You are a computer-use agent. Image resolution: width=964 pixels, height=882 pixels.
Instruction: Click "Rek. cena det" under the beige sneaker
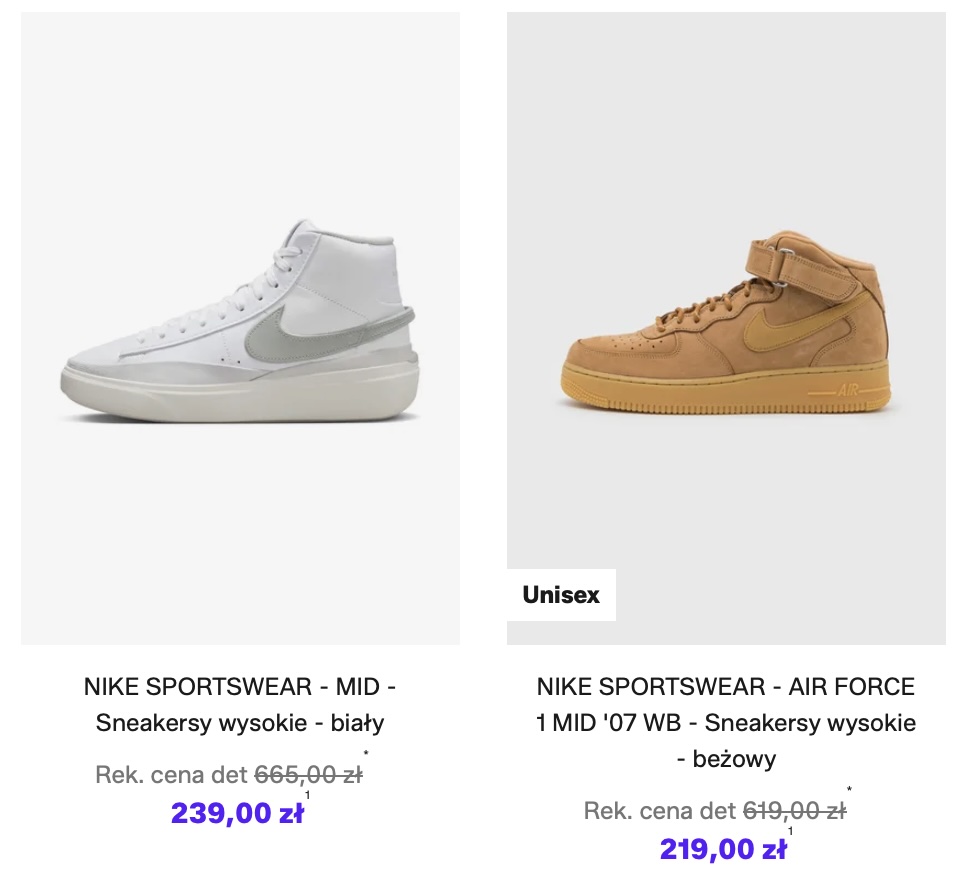(659, 811)
